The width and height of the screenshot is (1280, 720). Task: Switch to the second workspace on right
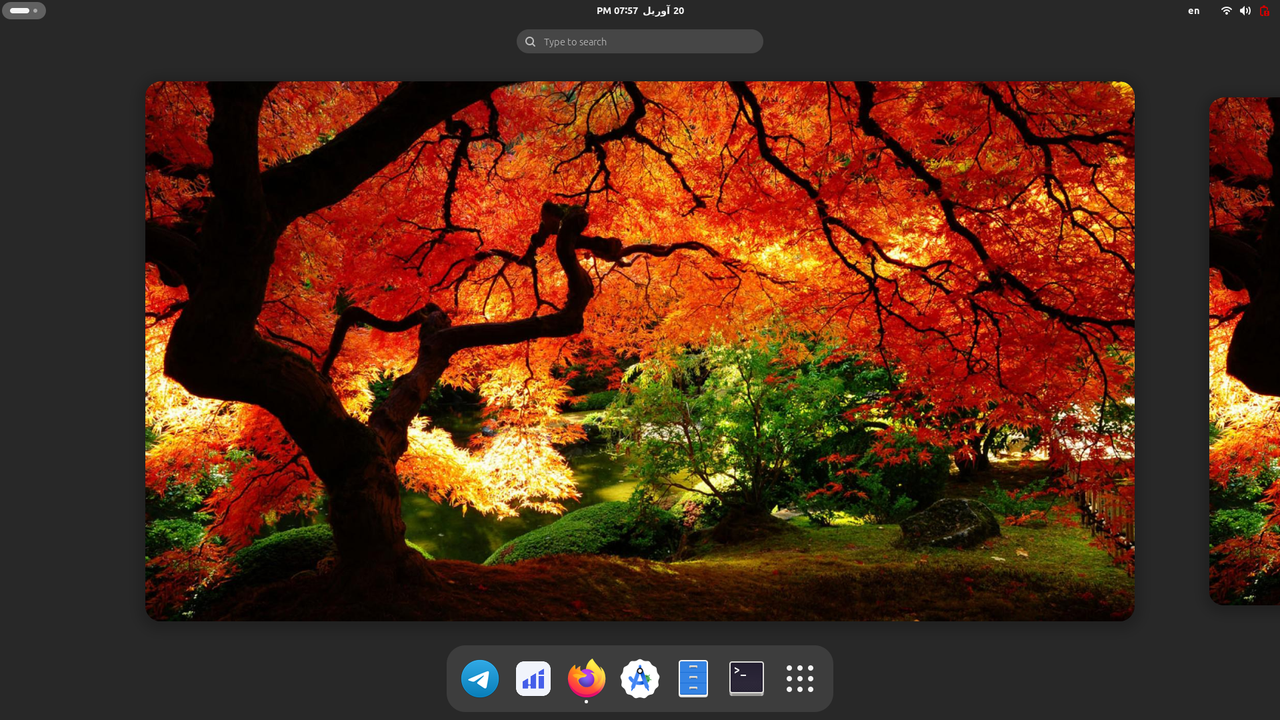coord(1244,351)
